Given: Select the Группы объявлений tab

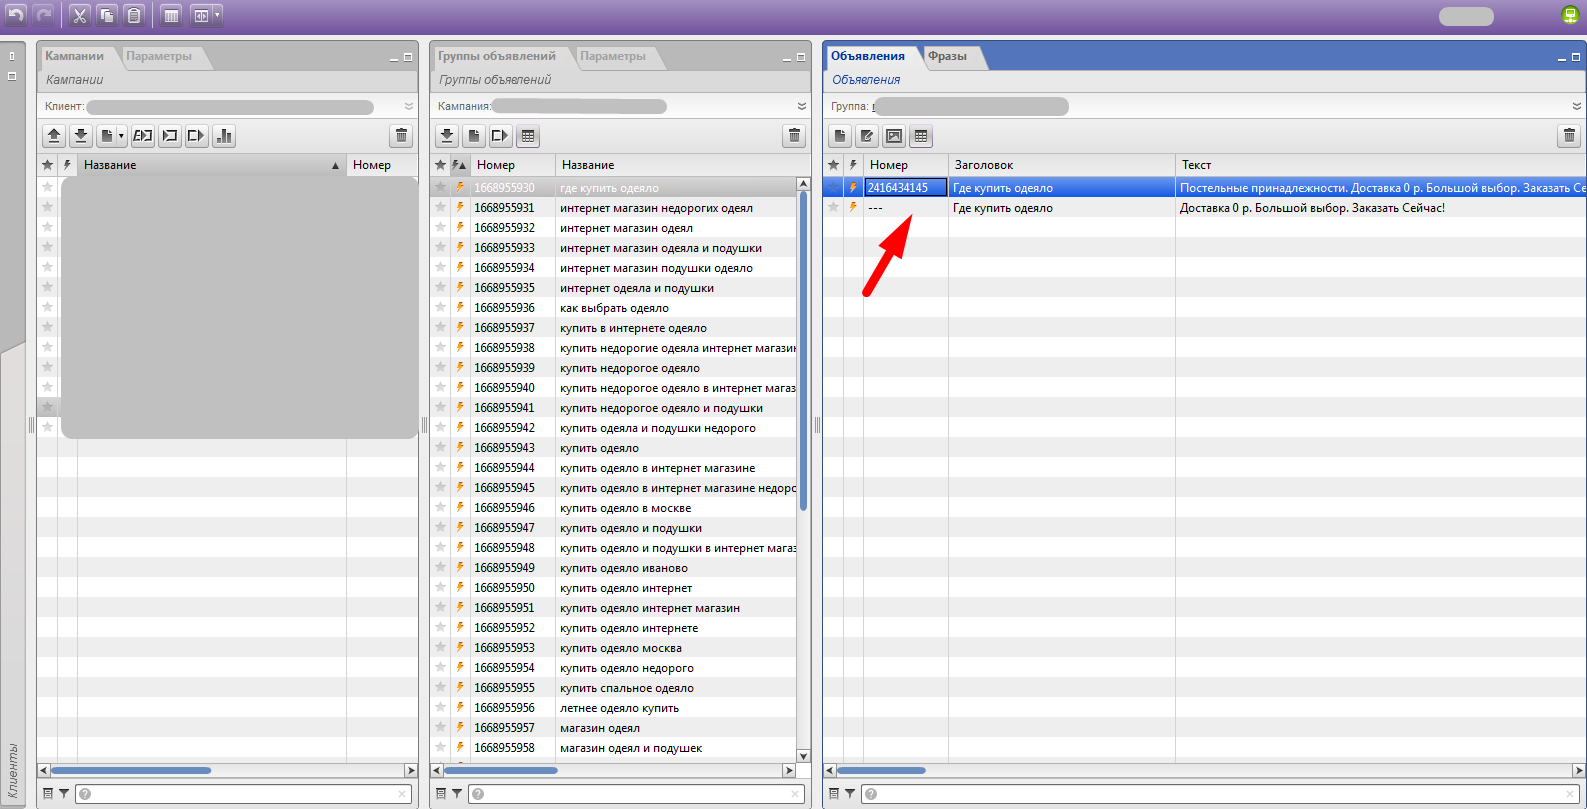Looking at the screenshot, I should tap(497, 56).
